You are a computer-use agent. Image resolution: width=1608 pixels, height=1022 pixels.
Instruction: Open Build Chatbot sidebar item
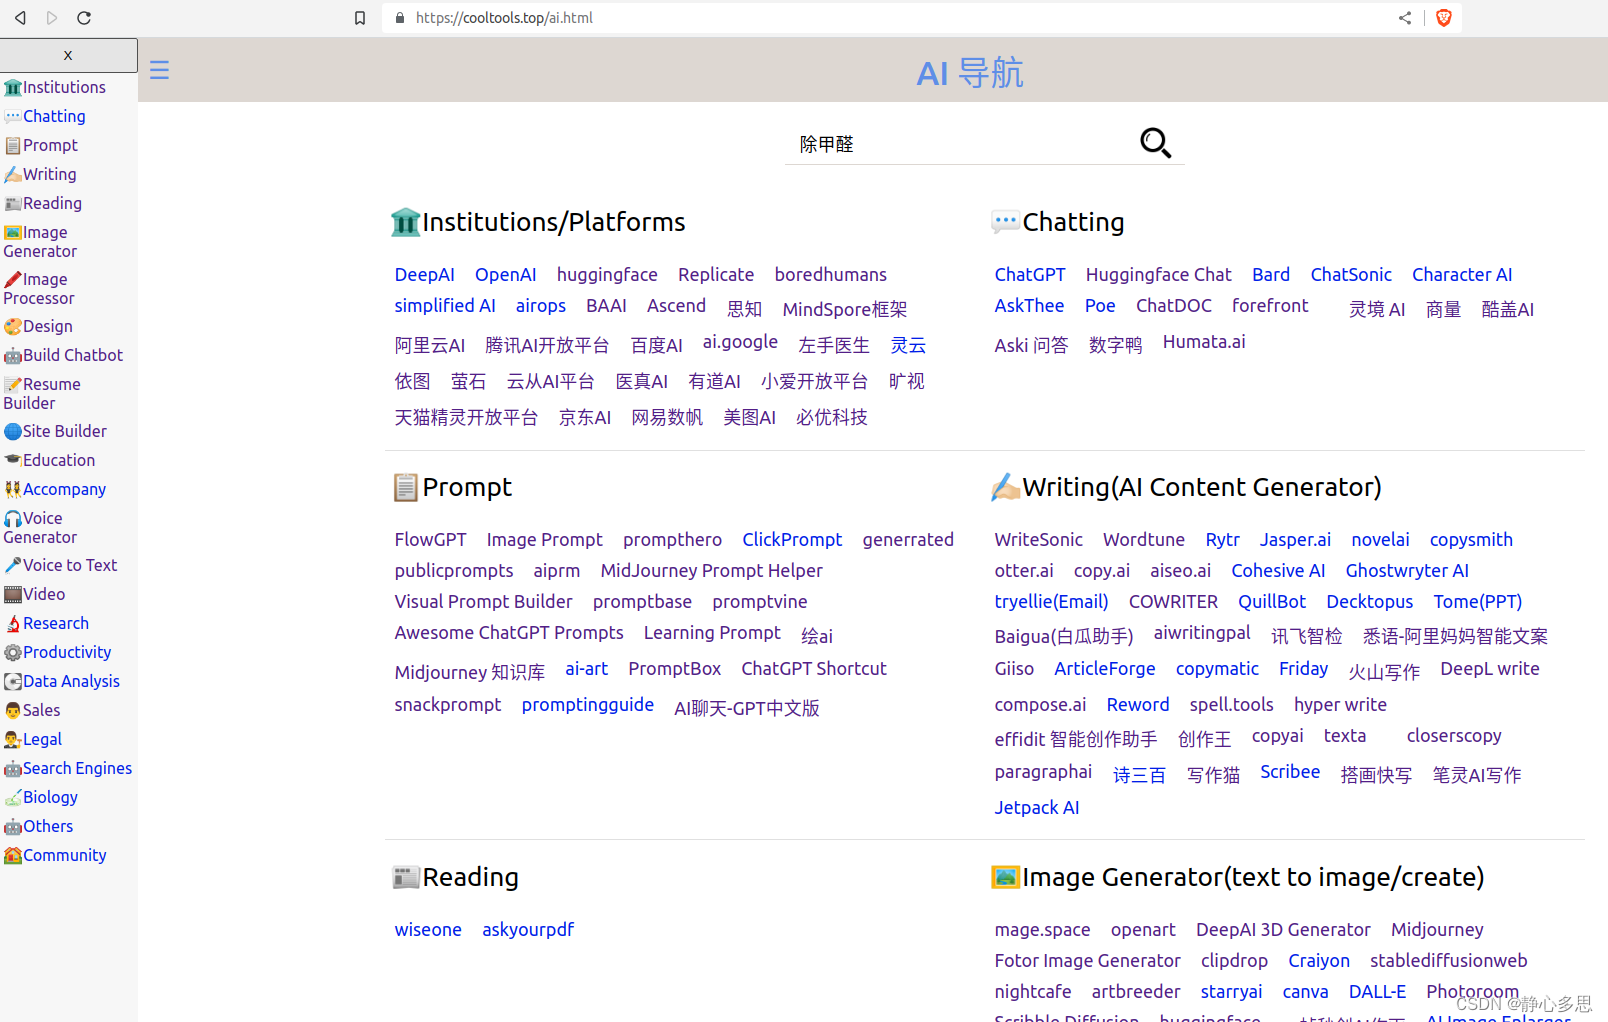tap(64, 355)
